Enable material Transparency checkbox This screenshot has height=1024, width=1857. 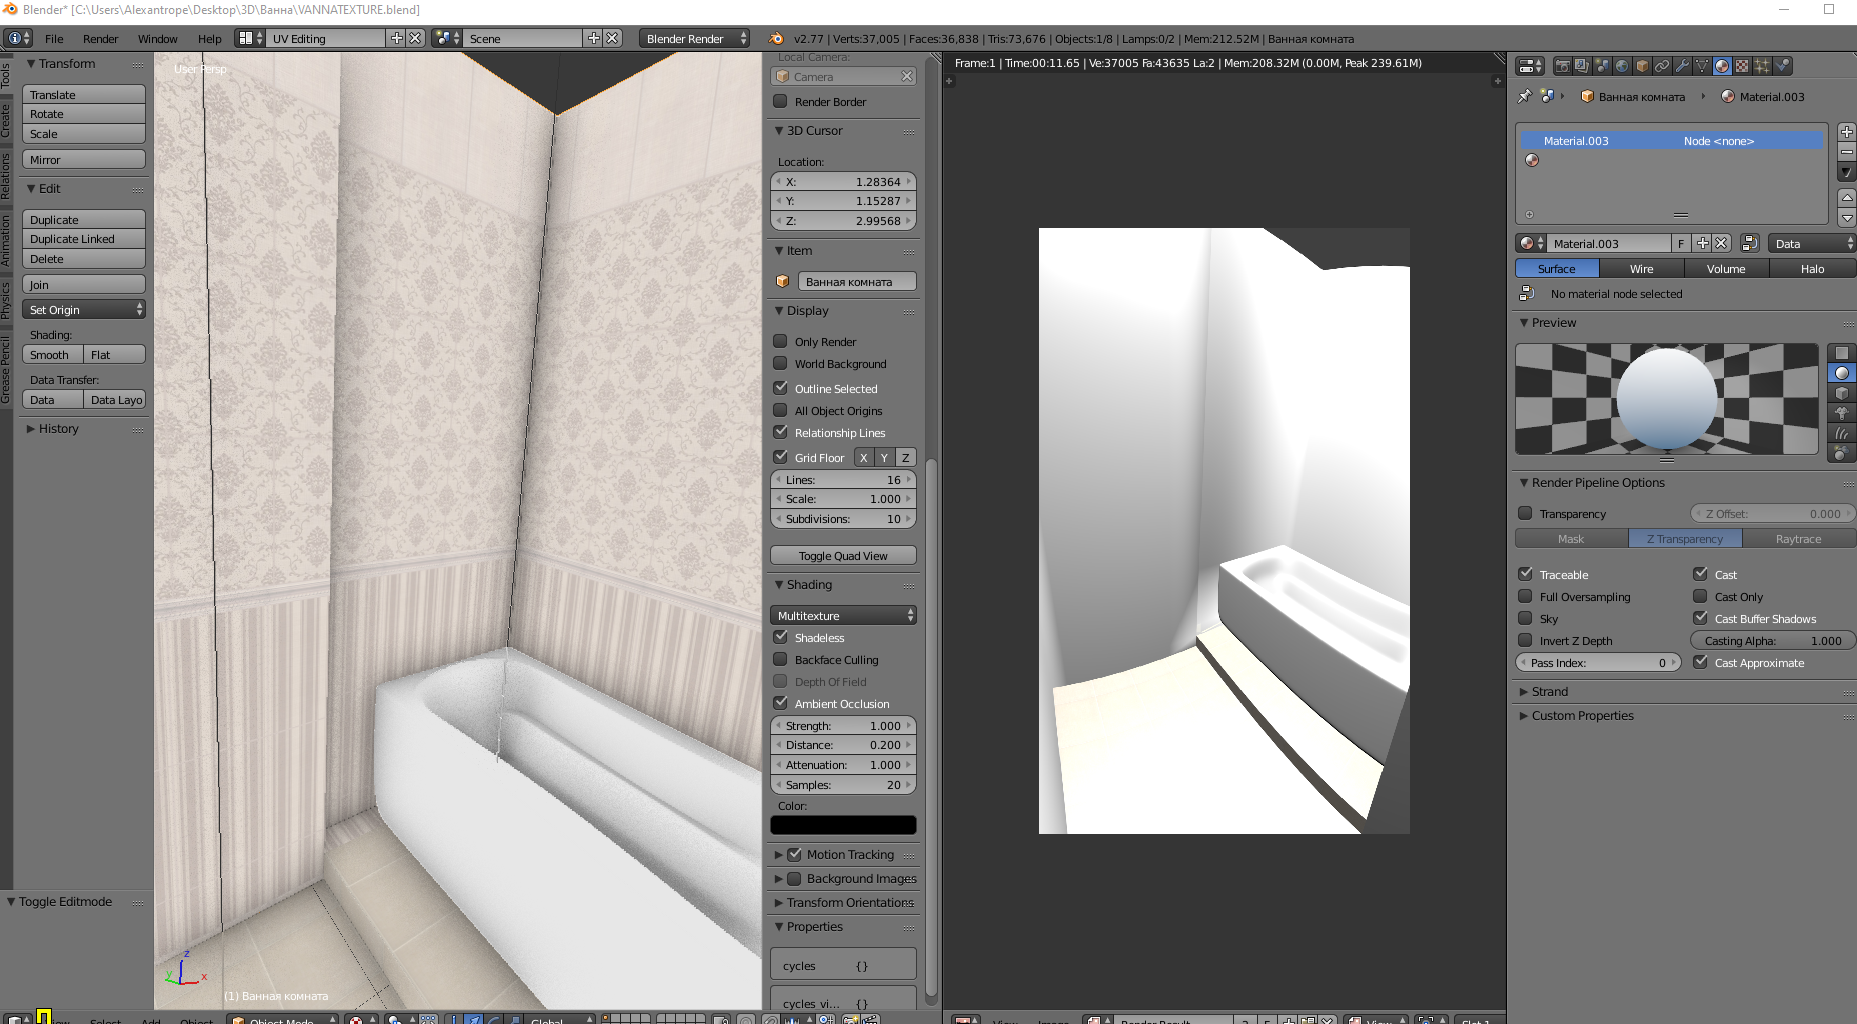[x=1525, y=513]
